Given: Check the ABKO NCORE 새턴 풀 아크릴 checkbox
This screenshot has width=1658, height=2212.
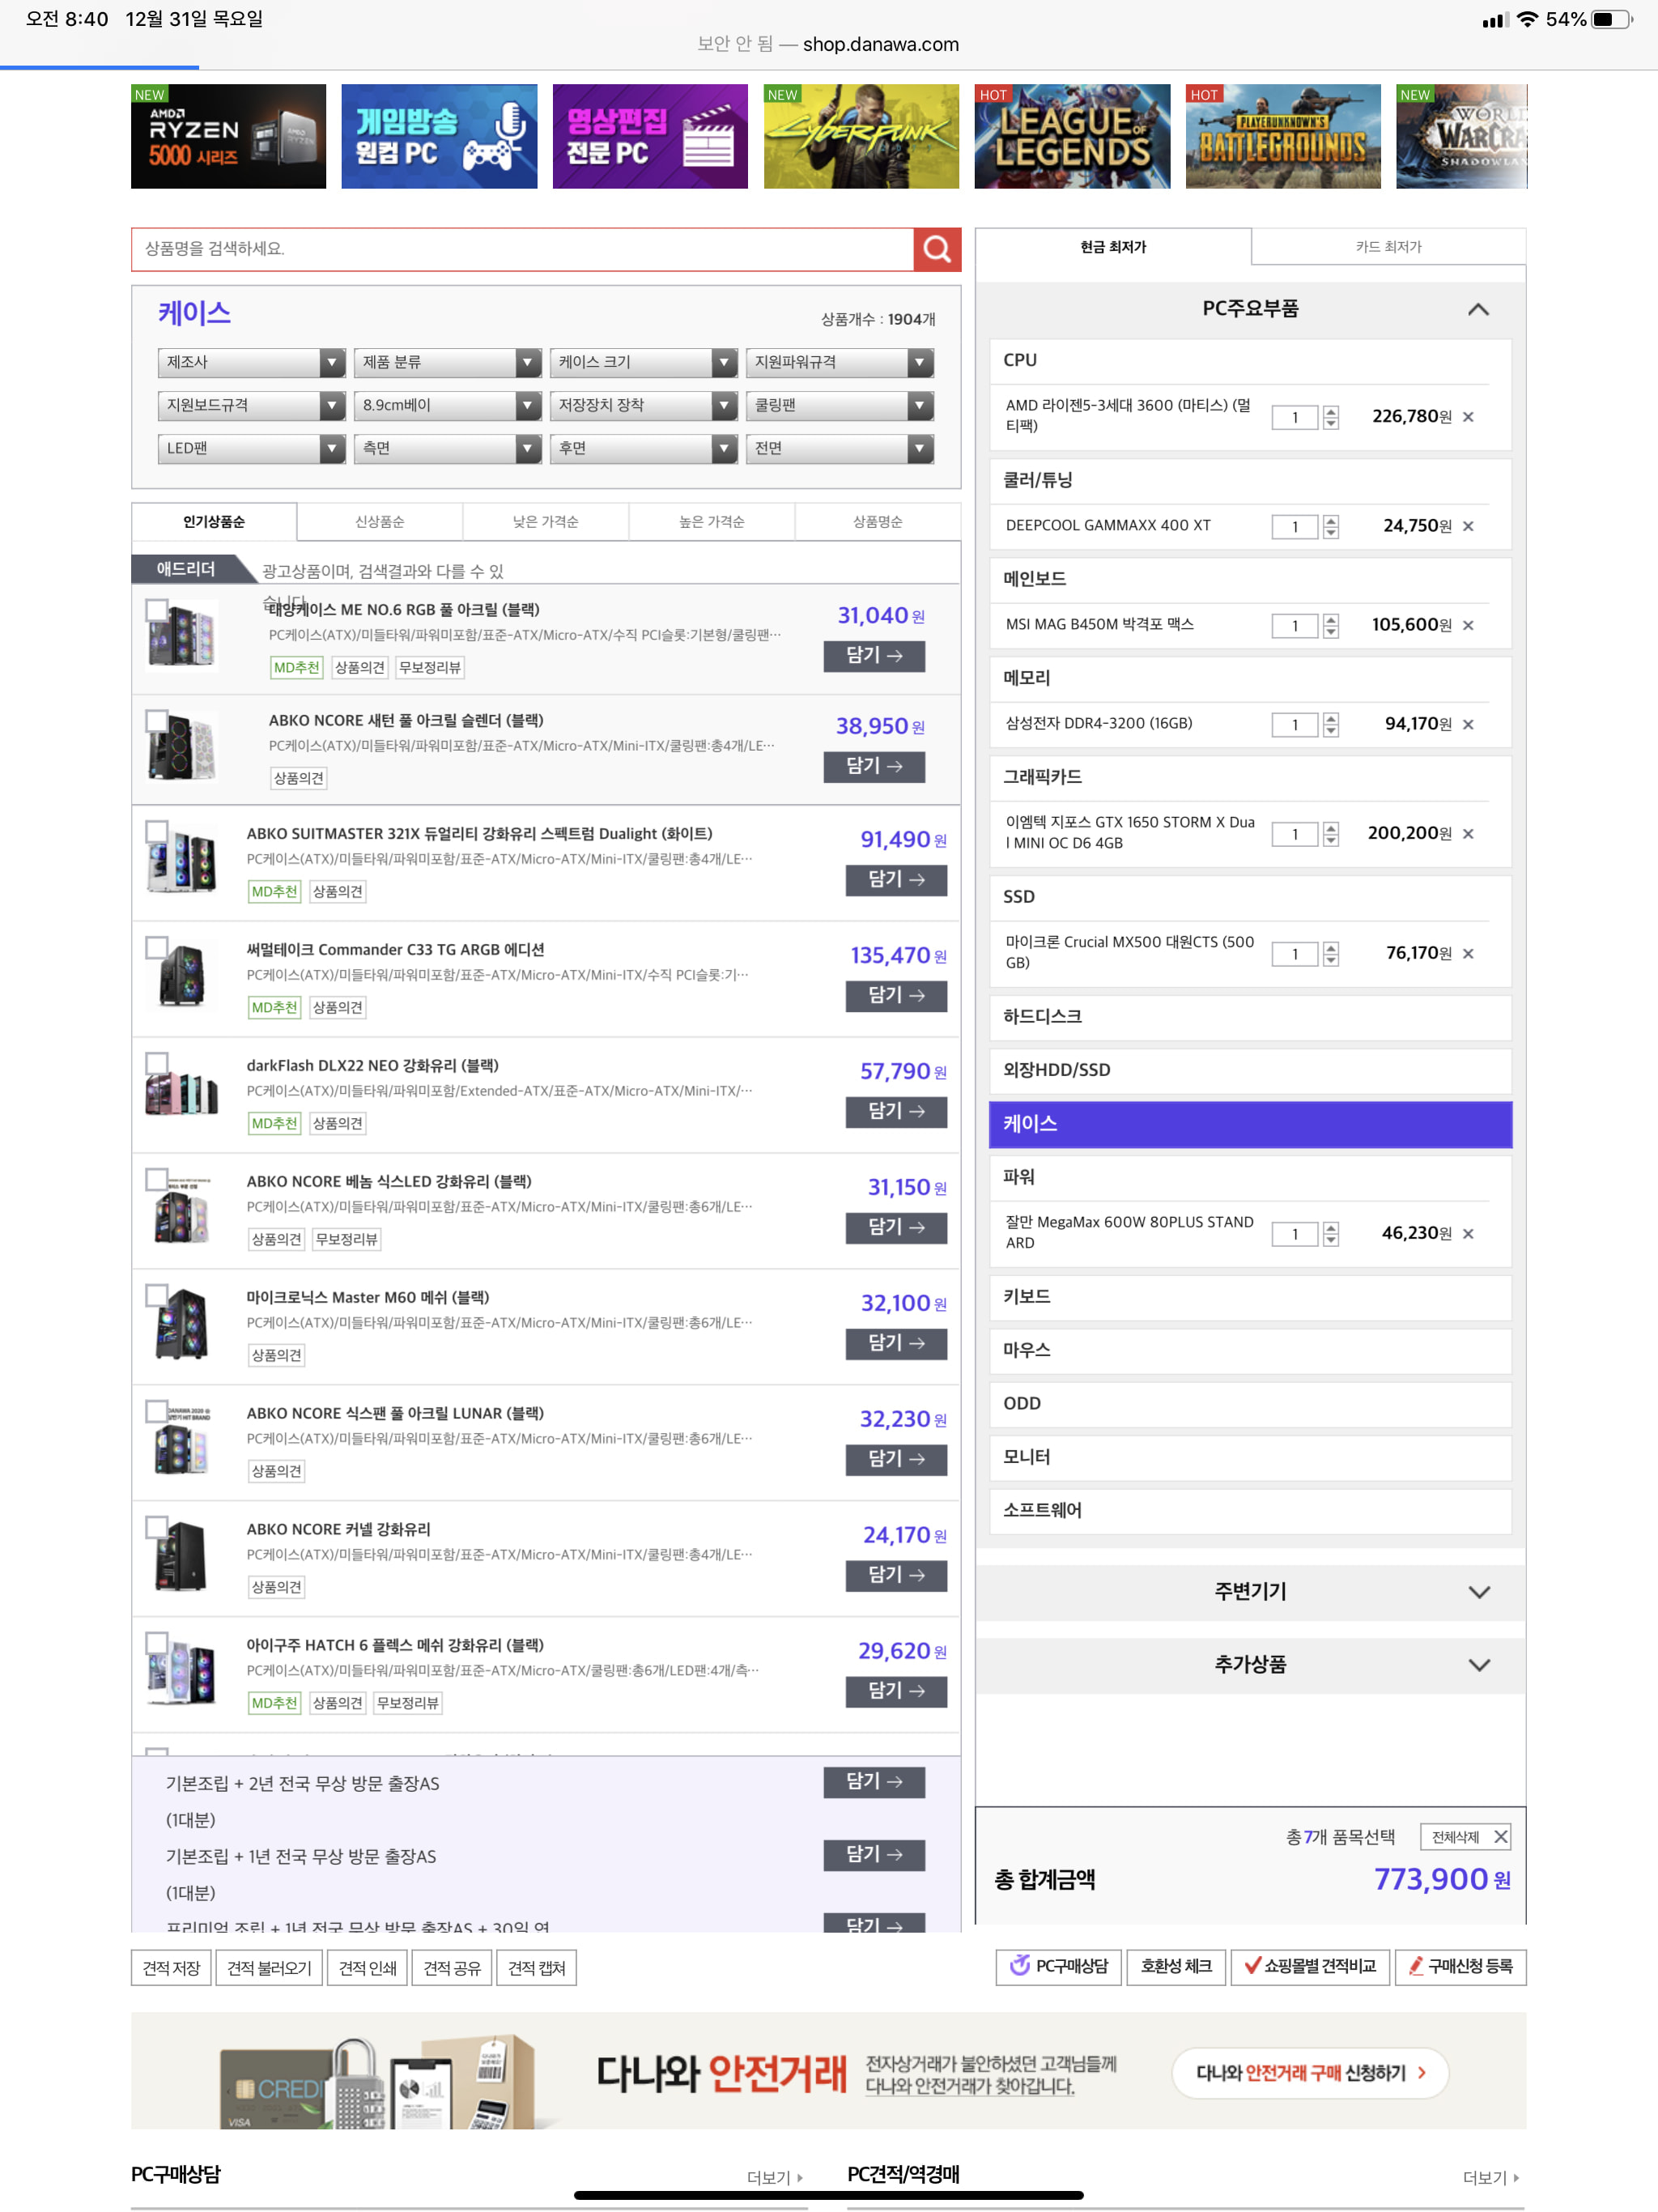Looking at the screenshot, I should [x=156, y=720].
